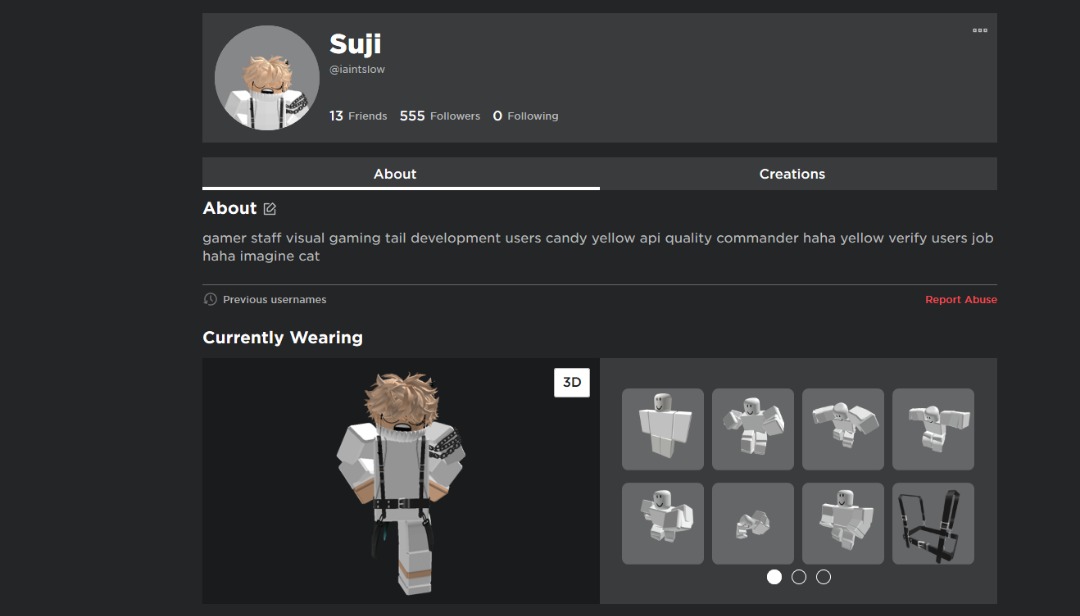The height and width of the screenshot is (616, 1080).
Task: Select the standing idle animation item
Action: pos(663,429)
